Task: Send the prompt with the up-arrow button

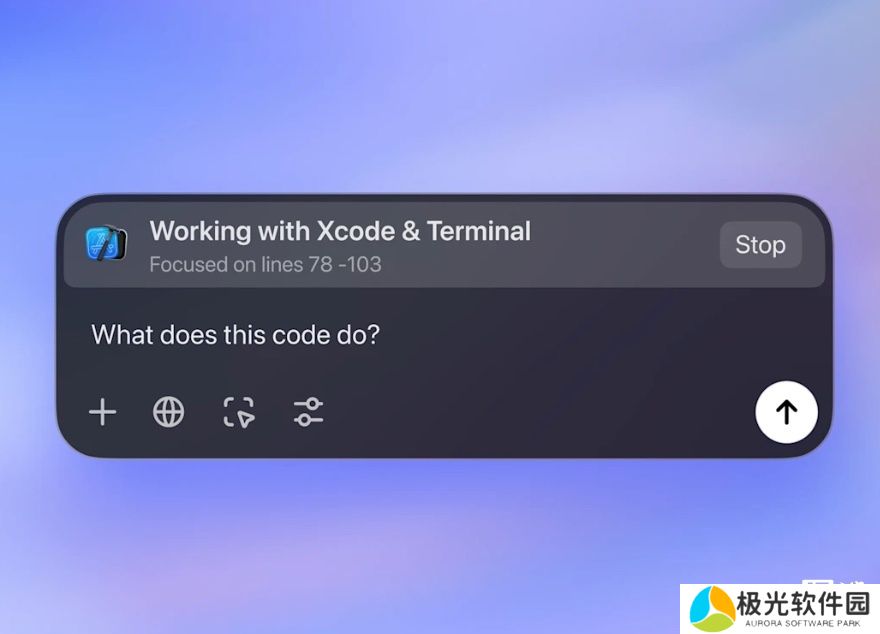Action: [x=786, y=412]
